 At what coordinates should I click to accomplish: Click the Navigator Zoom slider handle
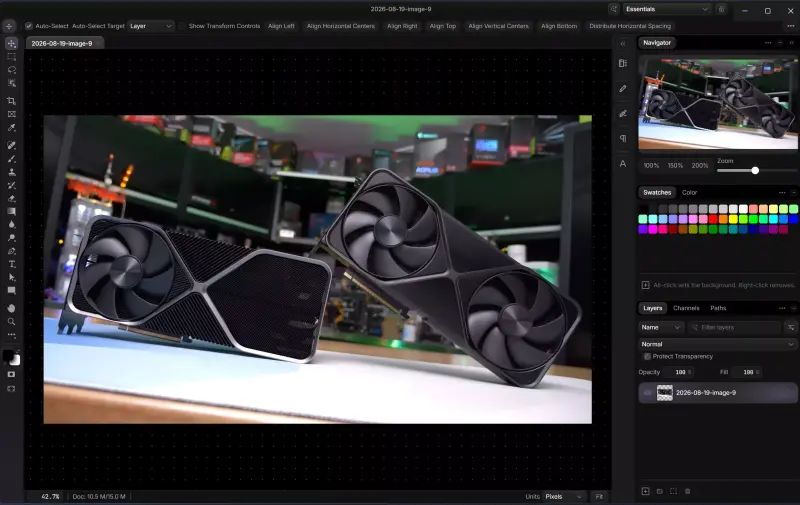coord(755,170)
